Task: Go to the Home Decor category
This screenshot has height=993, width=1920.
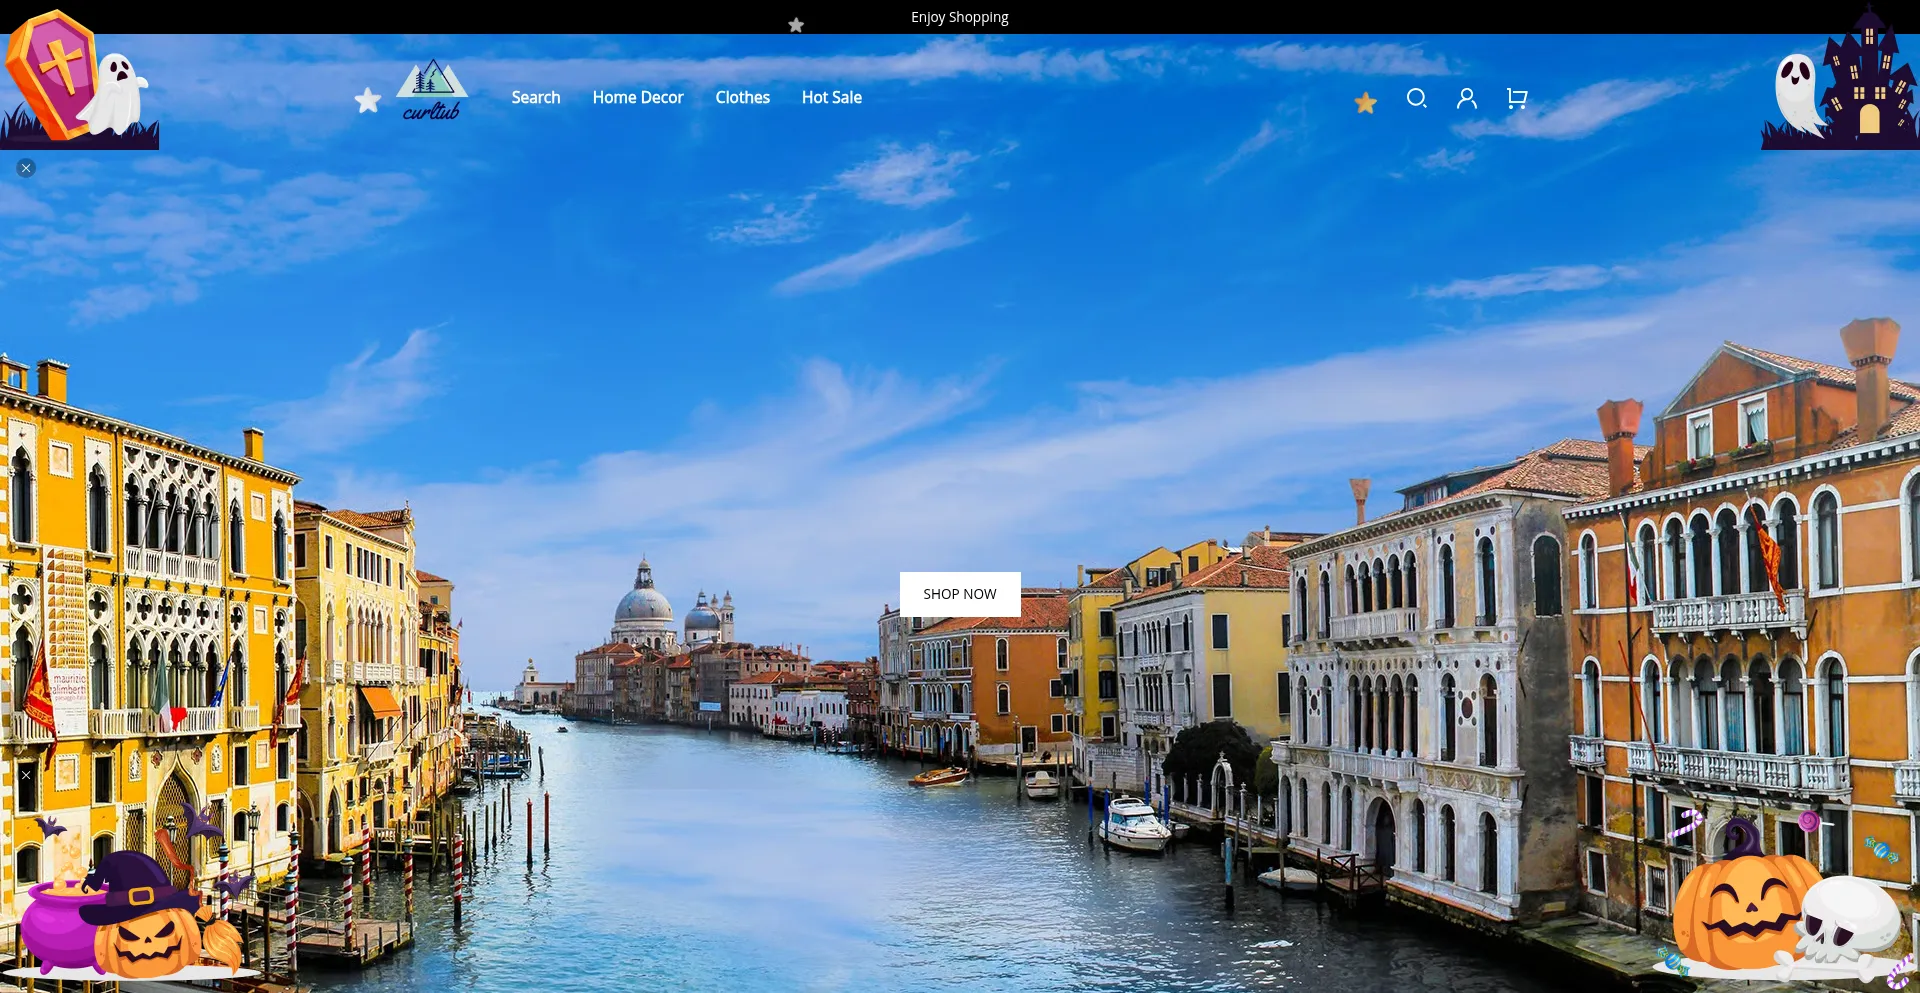Action: point(637,98)
